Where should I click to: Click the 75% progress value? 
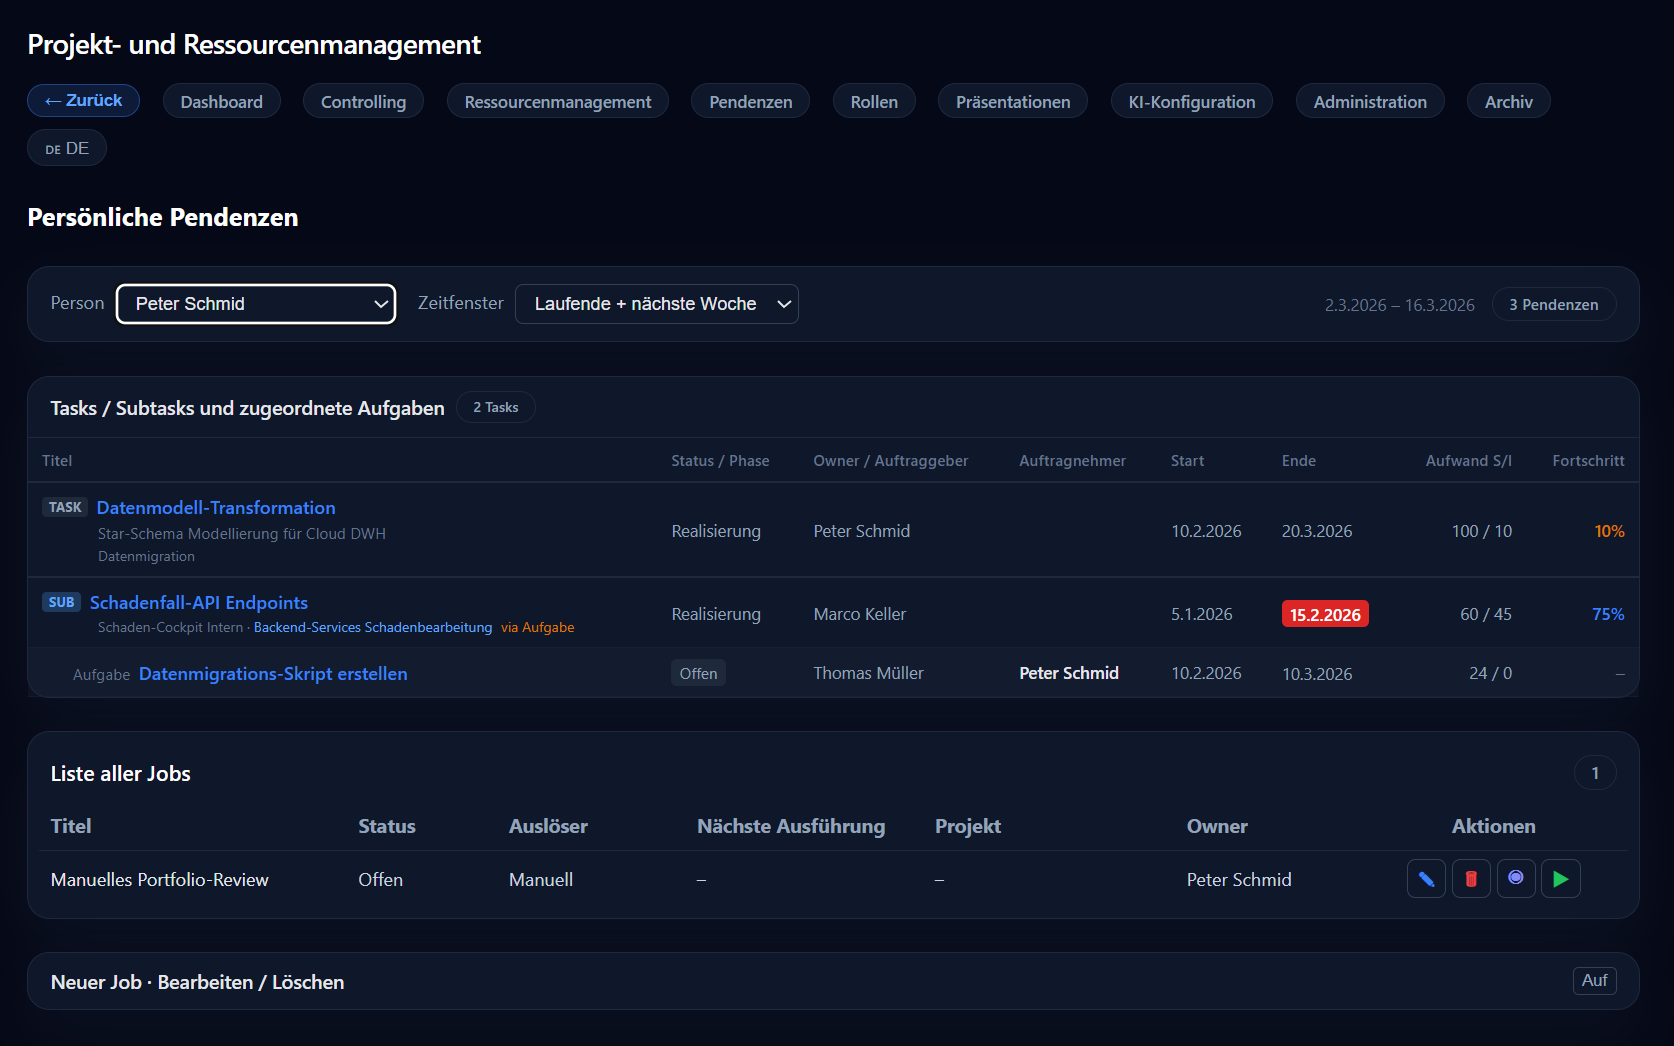coord(1608,614)
